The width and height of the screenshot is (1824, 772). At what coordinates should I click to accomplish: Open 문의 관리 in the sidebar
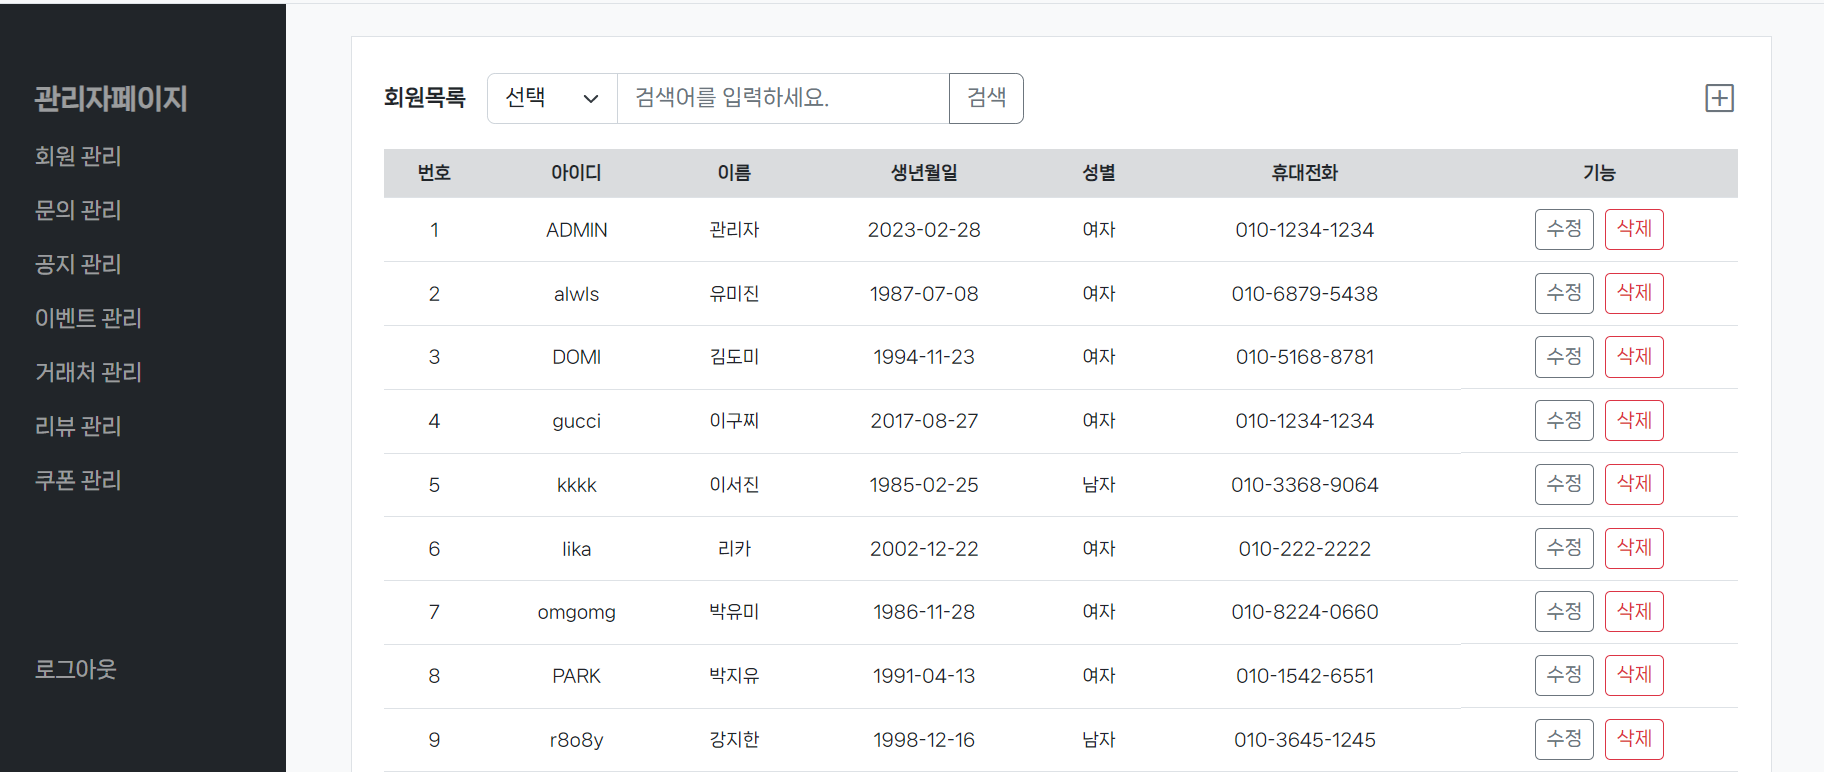[x=78, y=210]
